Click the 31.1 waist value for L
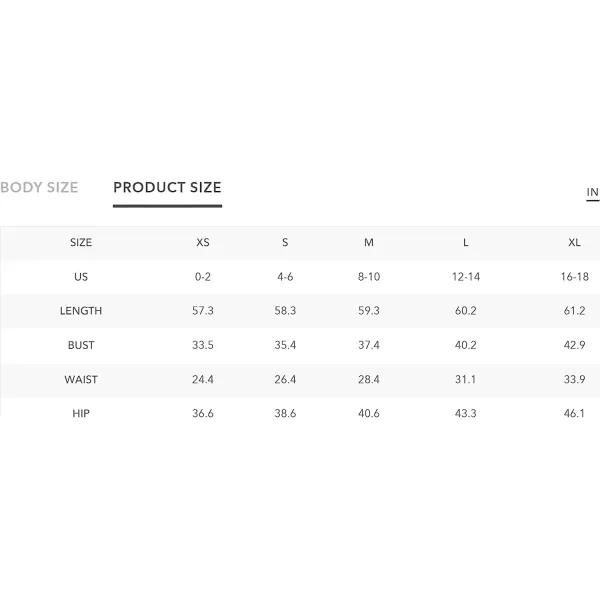600x600 pixels. (466, 380)
